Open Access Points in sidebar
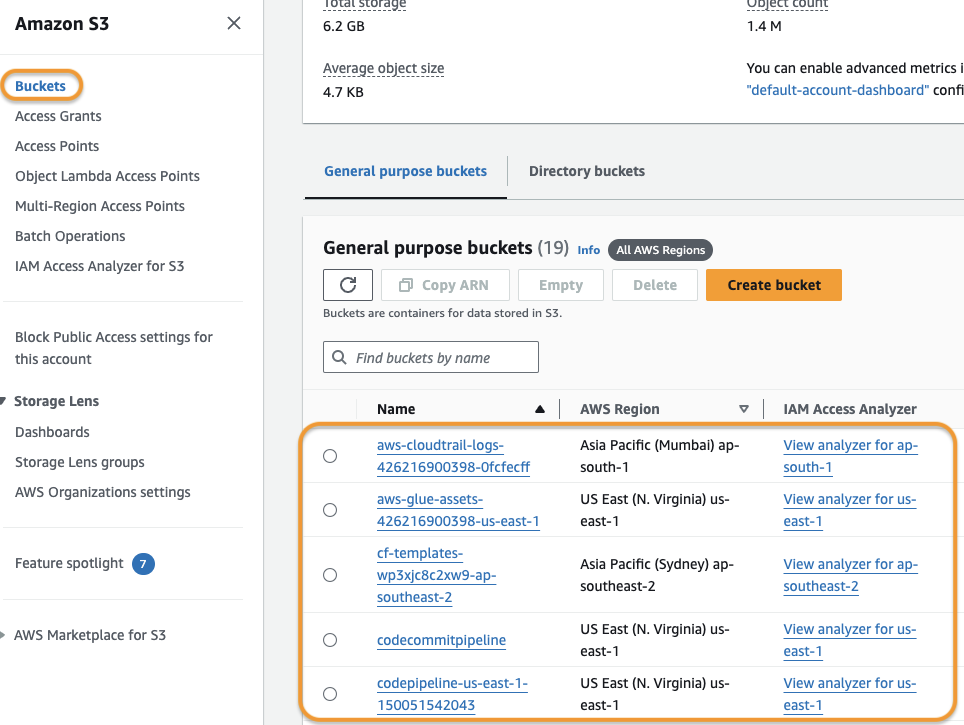964x725 pixels. click(x=57, y=146)
